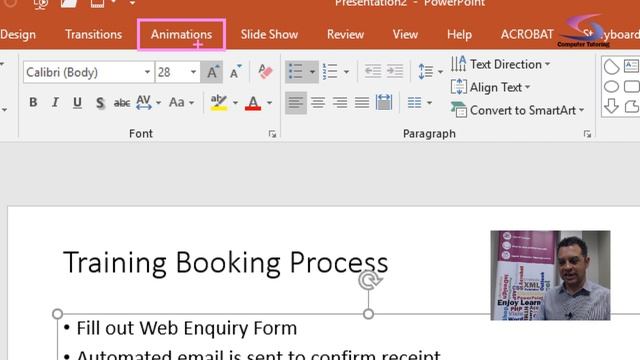Click the Character Spacing AV icon
Screen dimensions: 640x360
coord(144,102)
